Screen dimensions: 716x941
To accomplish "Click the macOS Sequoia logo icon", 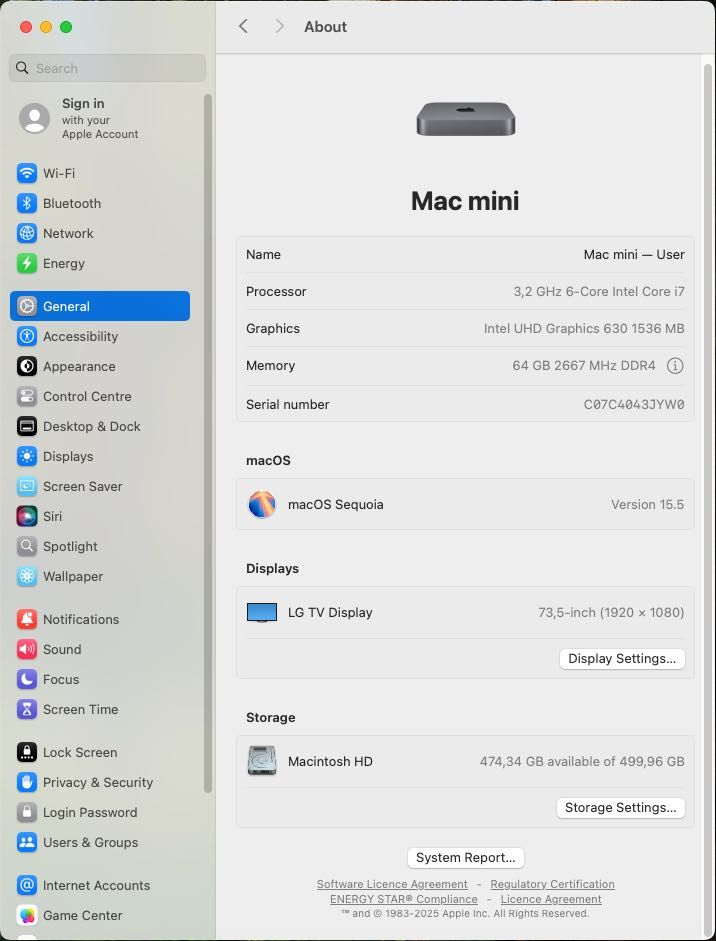I will [x=262, y=504].
